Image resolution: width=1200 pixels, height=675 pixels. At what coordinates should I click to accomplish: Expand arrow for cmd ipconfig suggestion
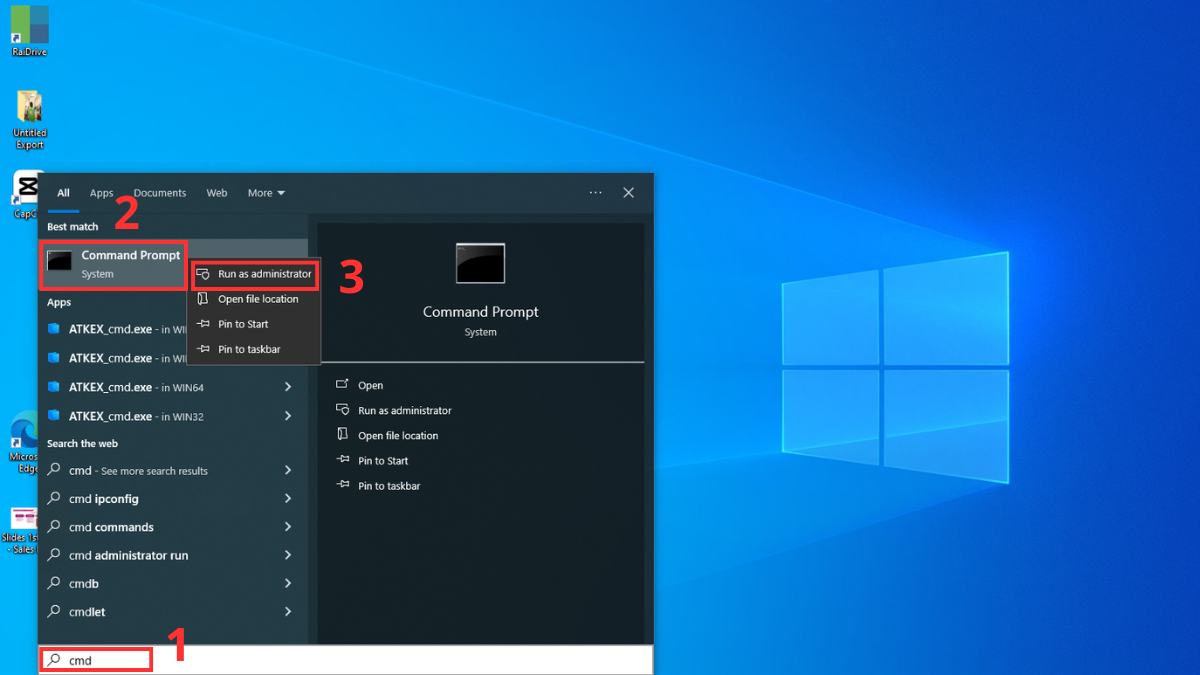288,498
